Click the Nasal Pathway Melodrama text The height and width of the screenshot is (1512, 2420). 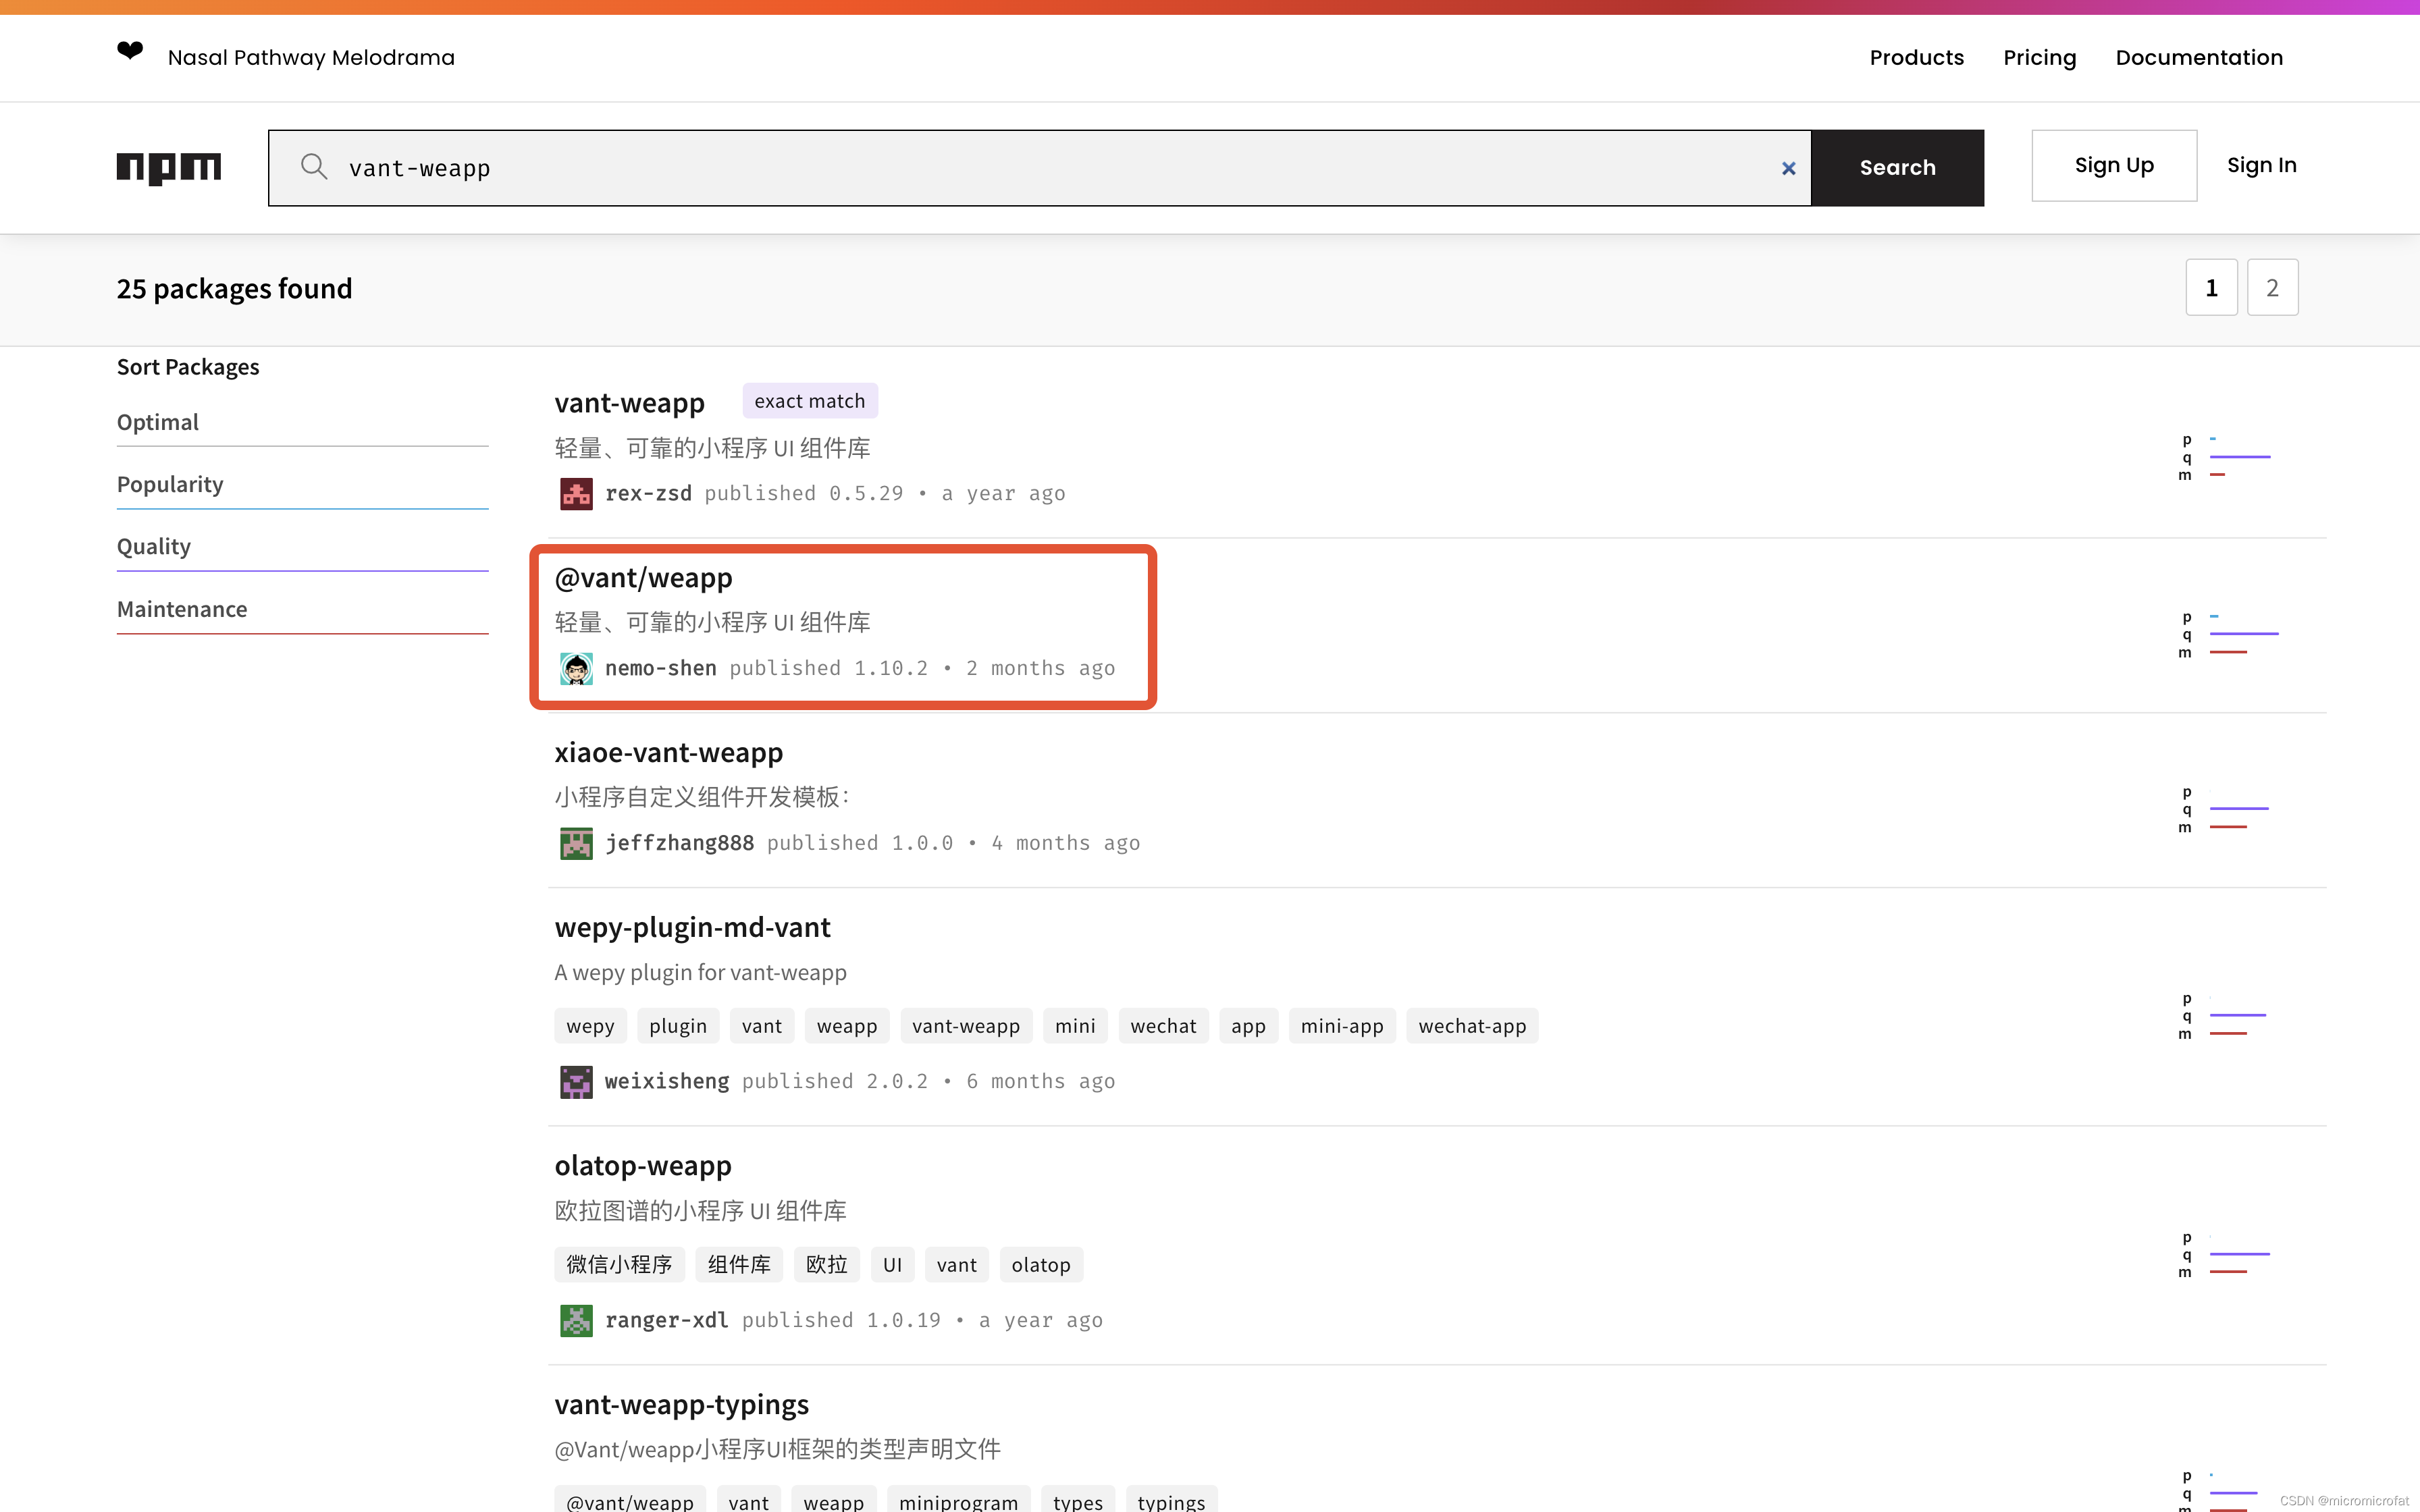[311, 57]
